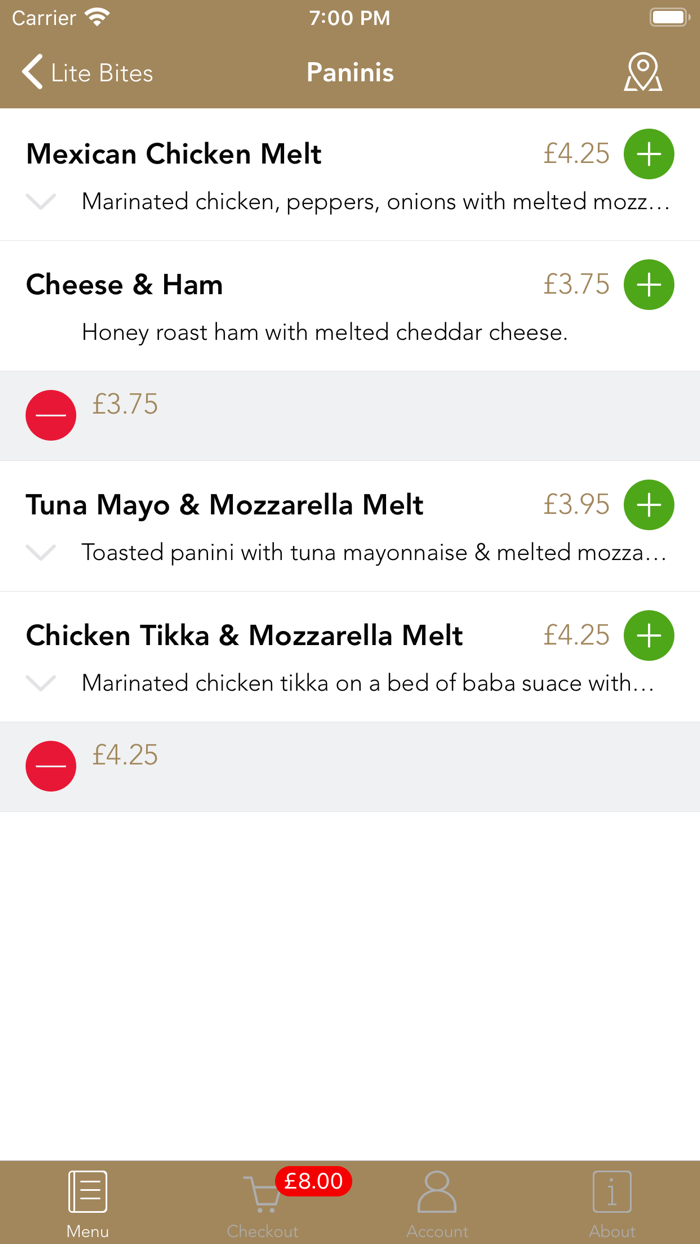Go back to Lite Bites
Image resolution: width=700 pixels, height=1244 pixels.
[88, 73]
